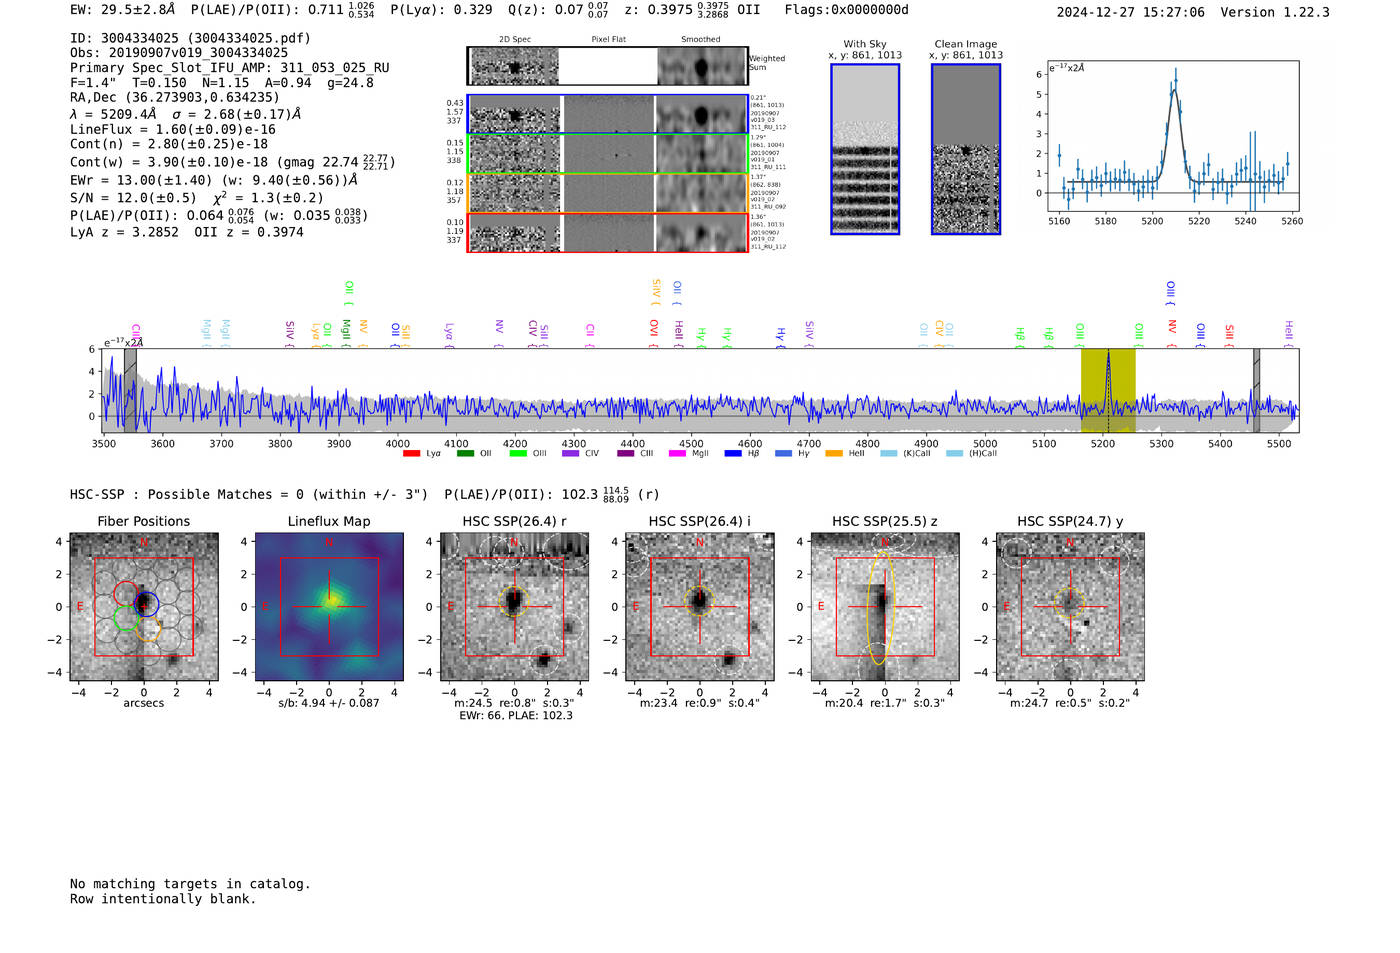Select the blue-bordered 2D spectrum row
Viewport: 1400px width, 953px height.
[x=608, y=114]
